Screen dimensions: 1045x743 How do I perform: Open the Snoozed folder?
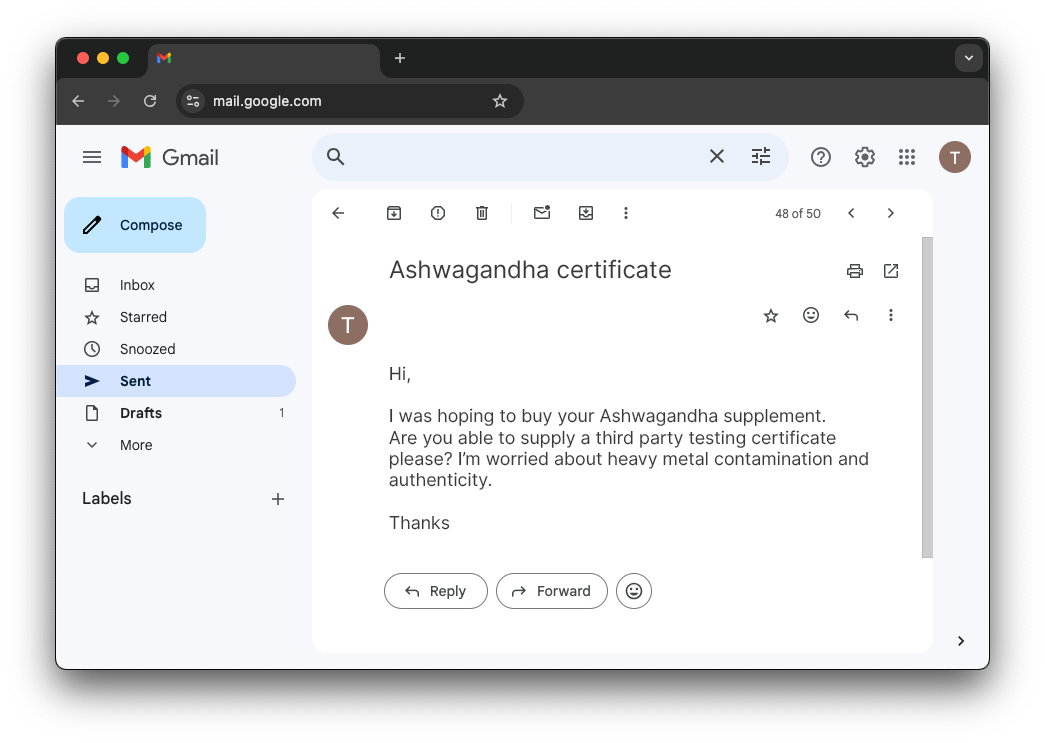176,349
